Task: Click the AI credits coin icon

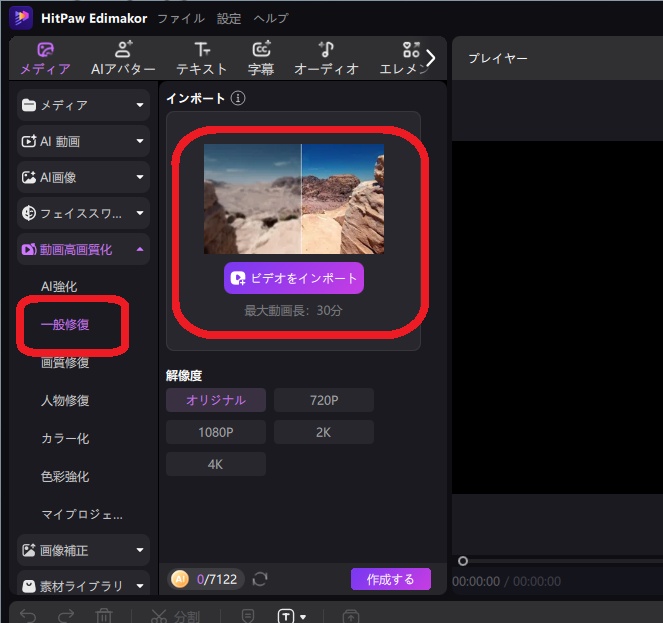Action: click(180, 579)
